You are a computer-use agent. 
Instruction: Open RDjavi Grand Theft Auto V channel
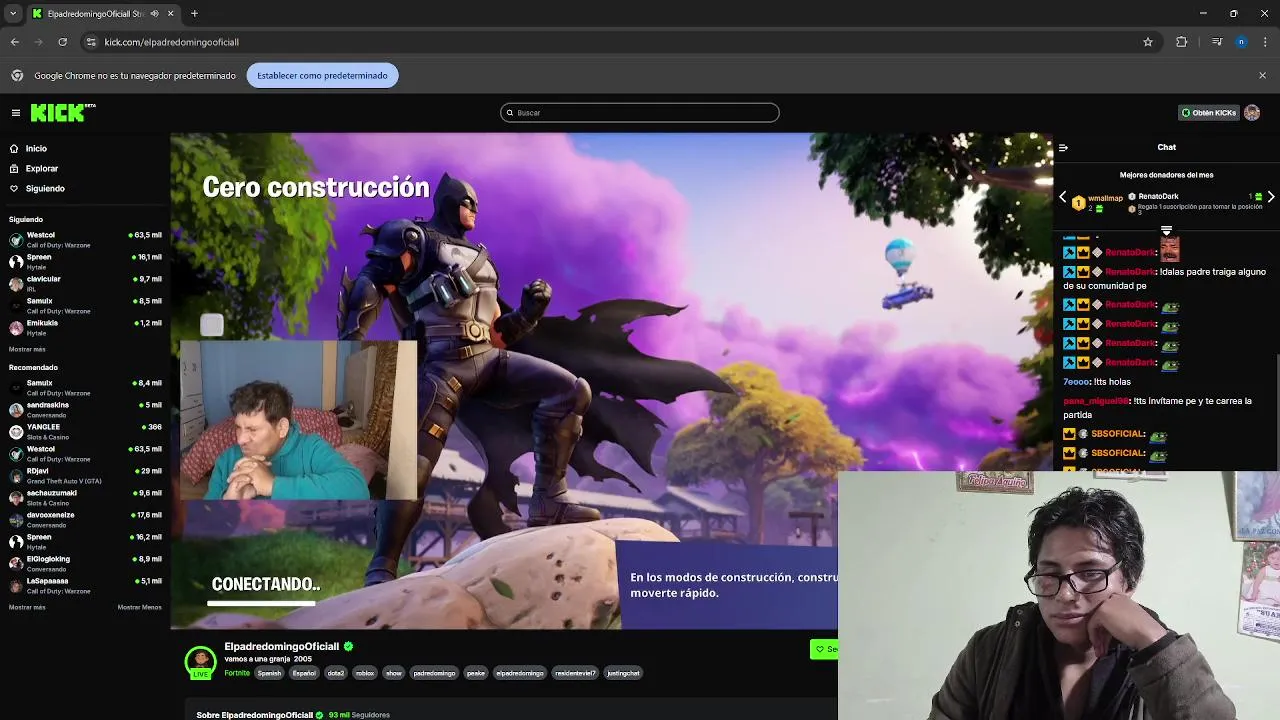[85, 475]
